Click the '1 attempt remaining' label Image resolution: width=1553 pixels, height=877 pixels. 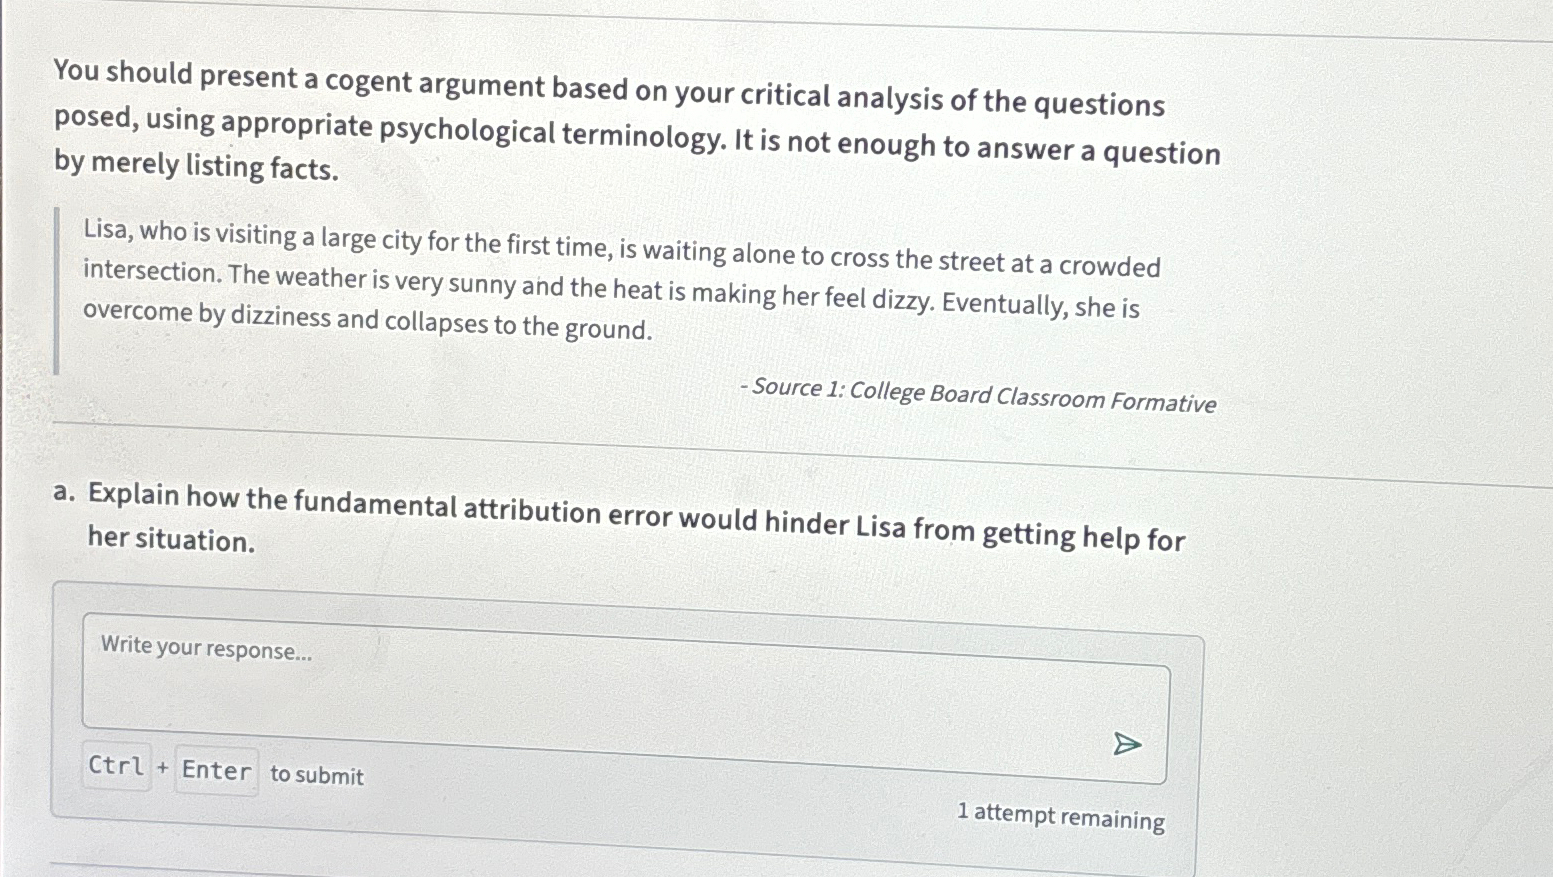click(1060, 817)
